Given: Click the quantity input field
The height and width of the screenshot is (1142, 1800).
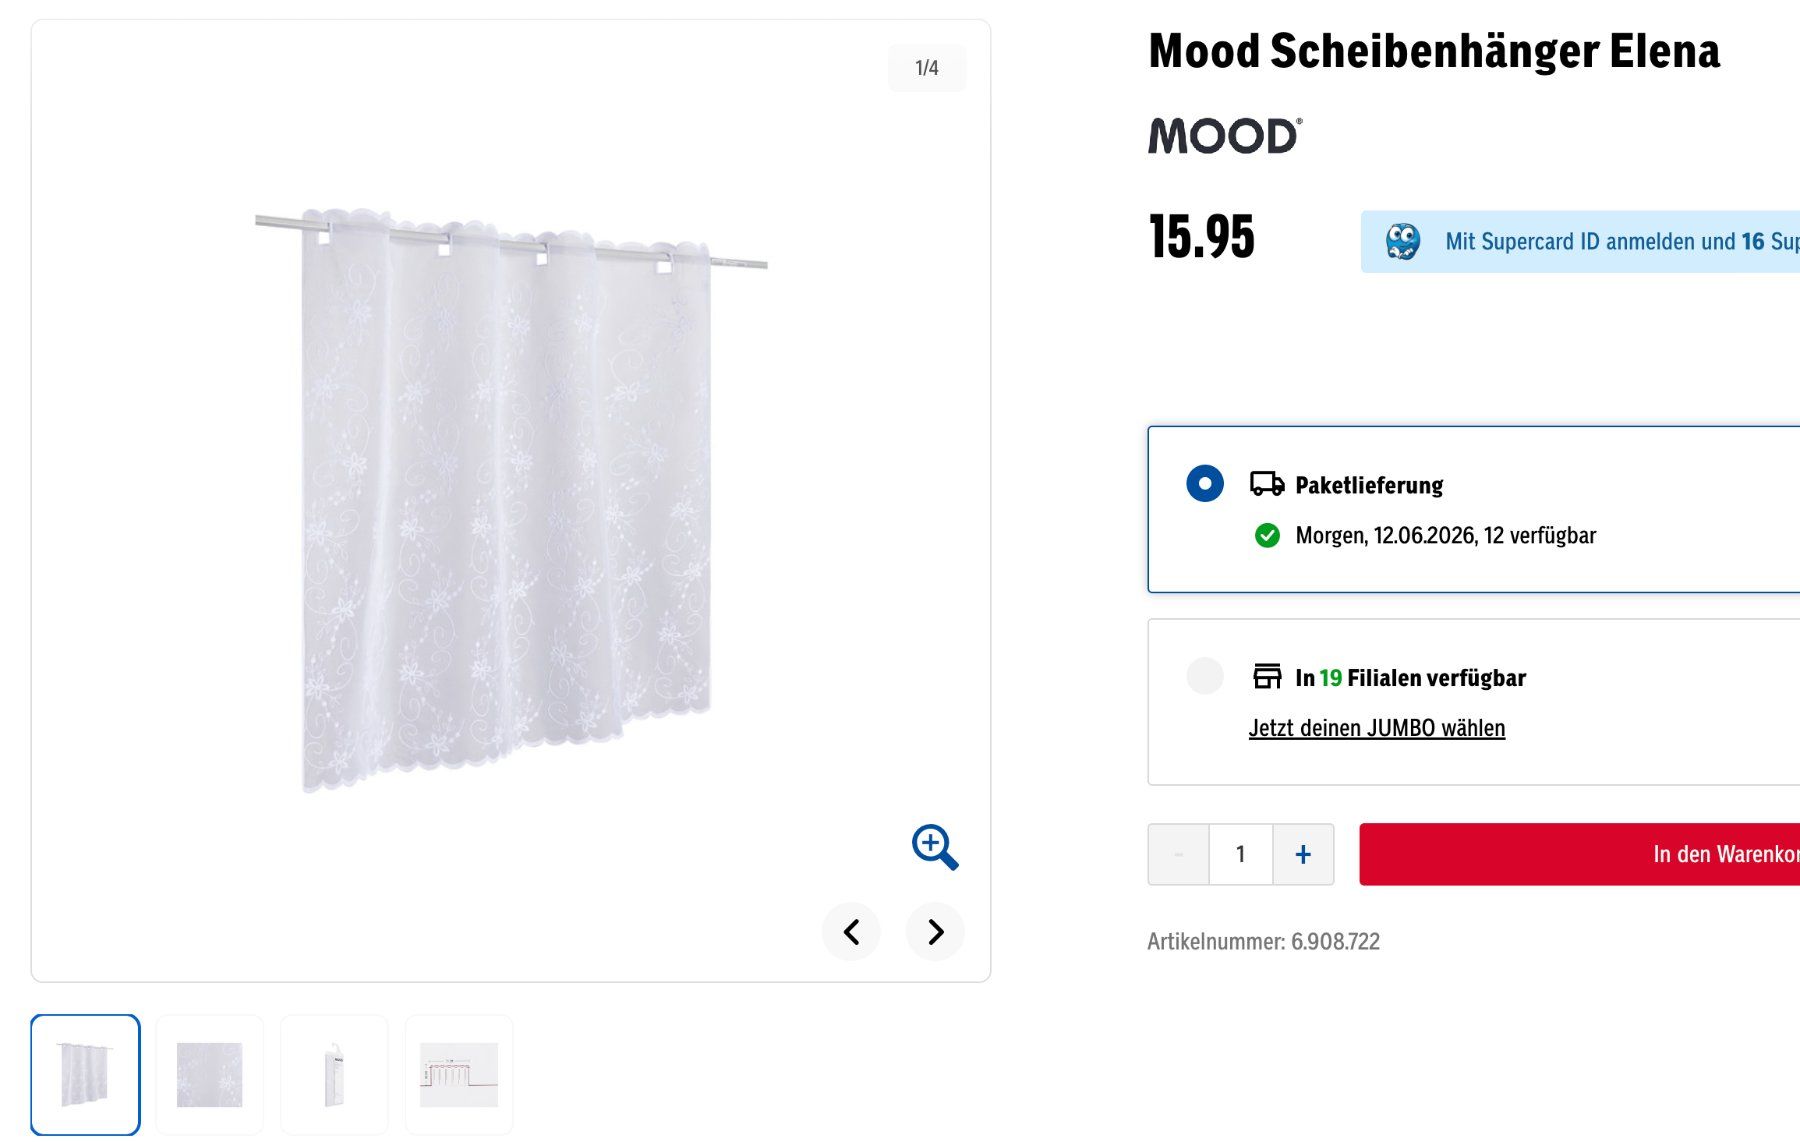Looking at the screenshot, I should (x=1241, y=854).
